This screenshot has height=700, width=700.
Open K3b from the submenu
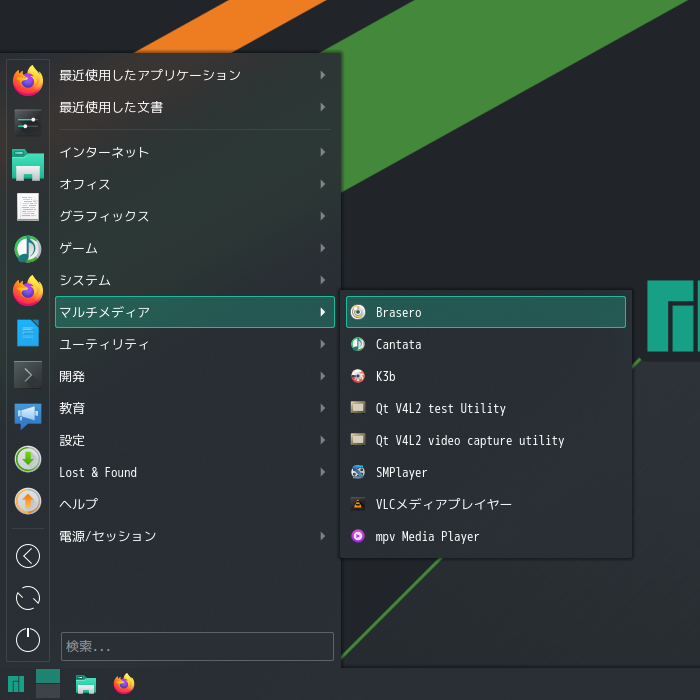click(x=486, y=376)
